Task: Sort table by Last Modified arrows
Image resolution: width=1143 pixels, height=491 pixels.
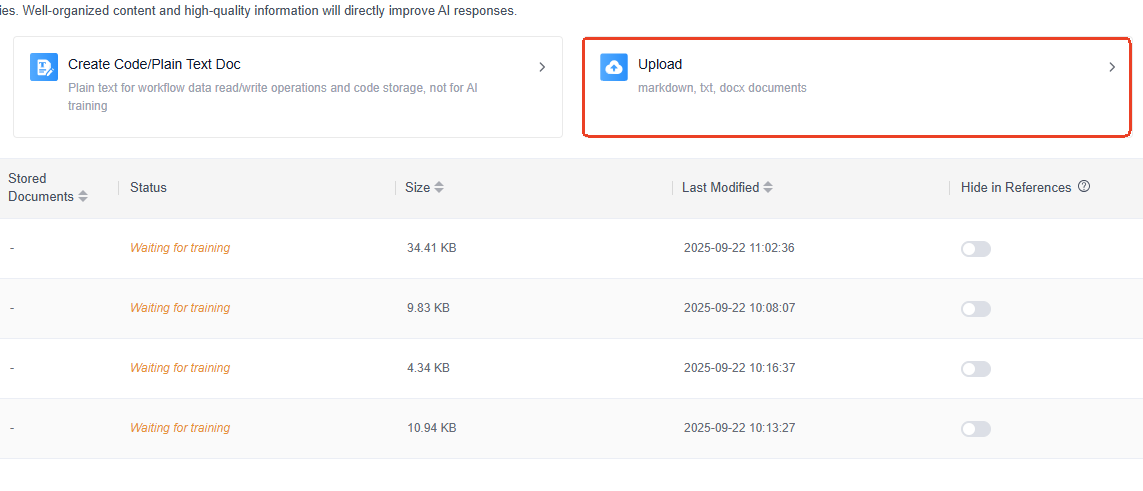Action: pyautogui.click(x=768, y=188)
